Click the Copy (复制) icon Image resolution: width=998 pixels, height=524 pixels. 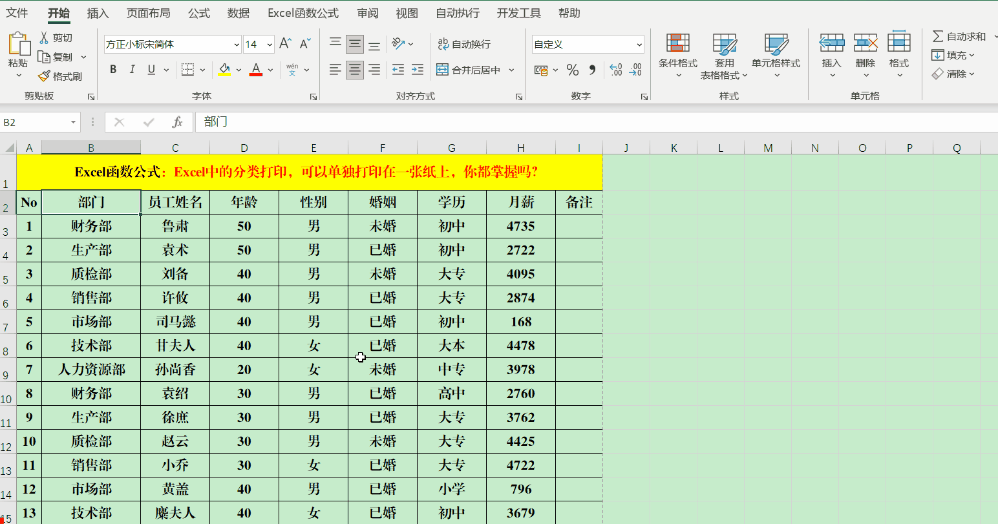(44, 57)
